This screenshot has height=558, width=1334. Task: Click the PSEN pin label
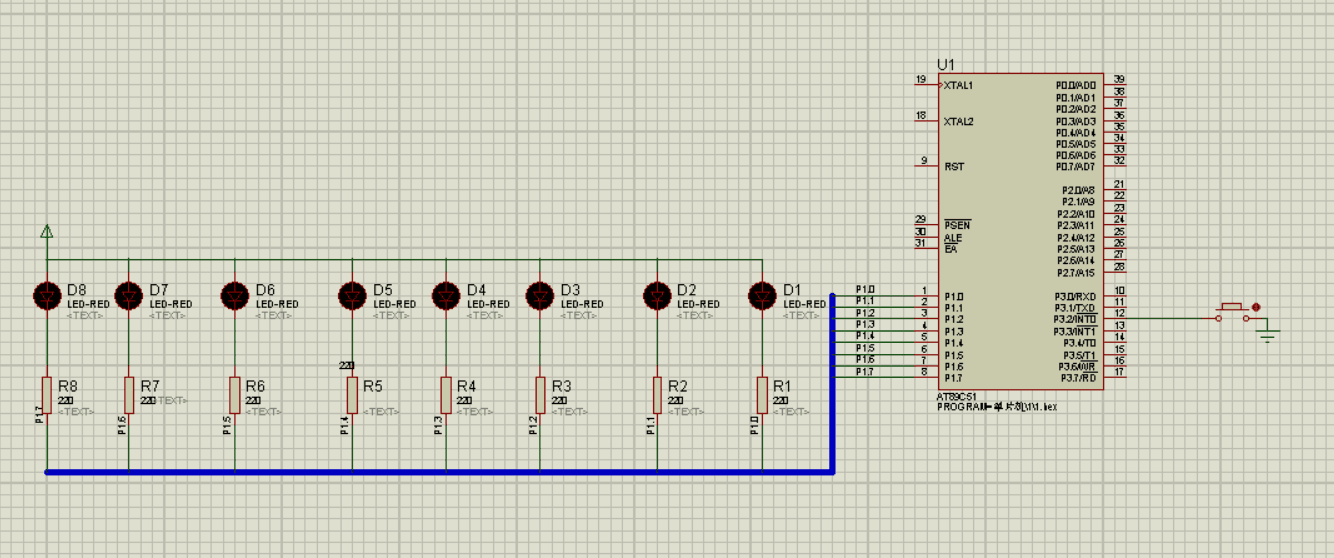(x=957, y=226)
